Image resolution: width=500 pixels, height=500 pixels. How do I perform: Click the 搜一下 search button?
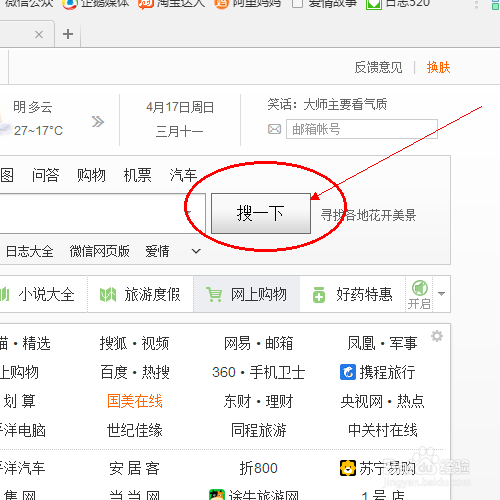[261, 213]
